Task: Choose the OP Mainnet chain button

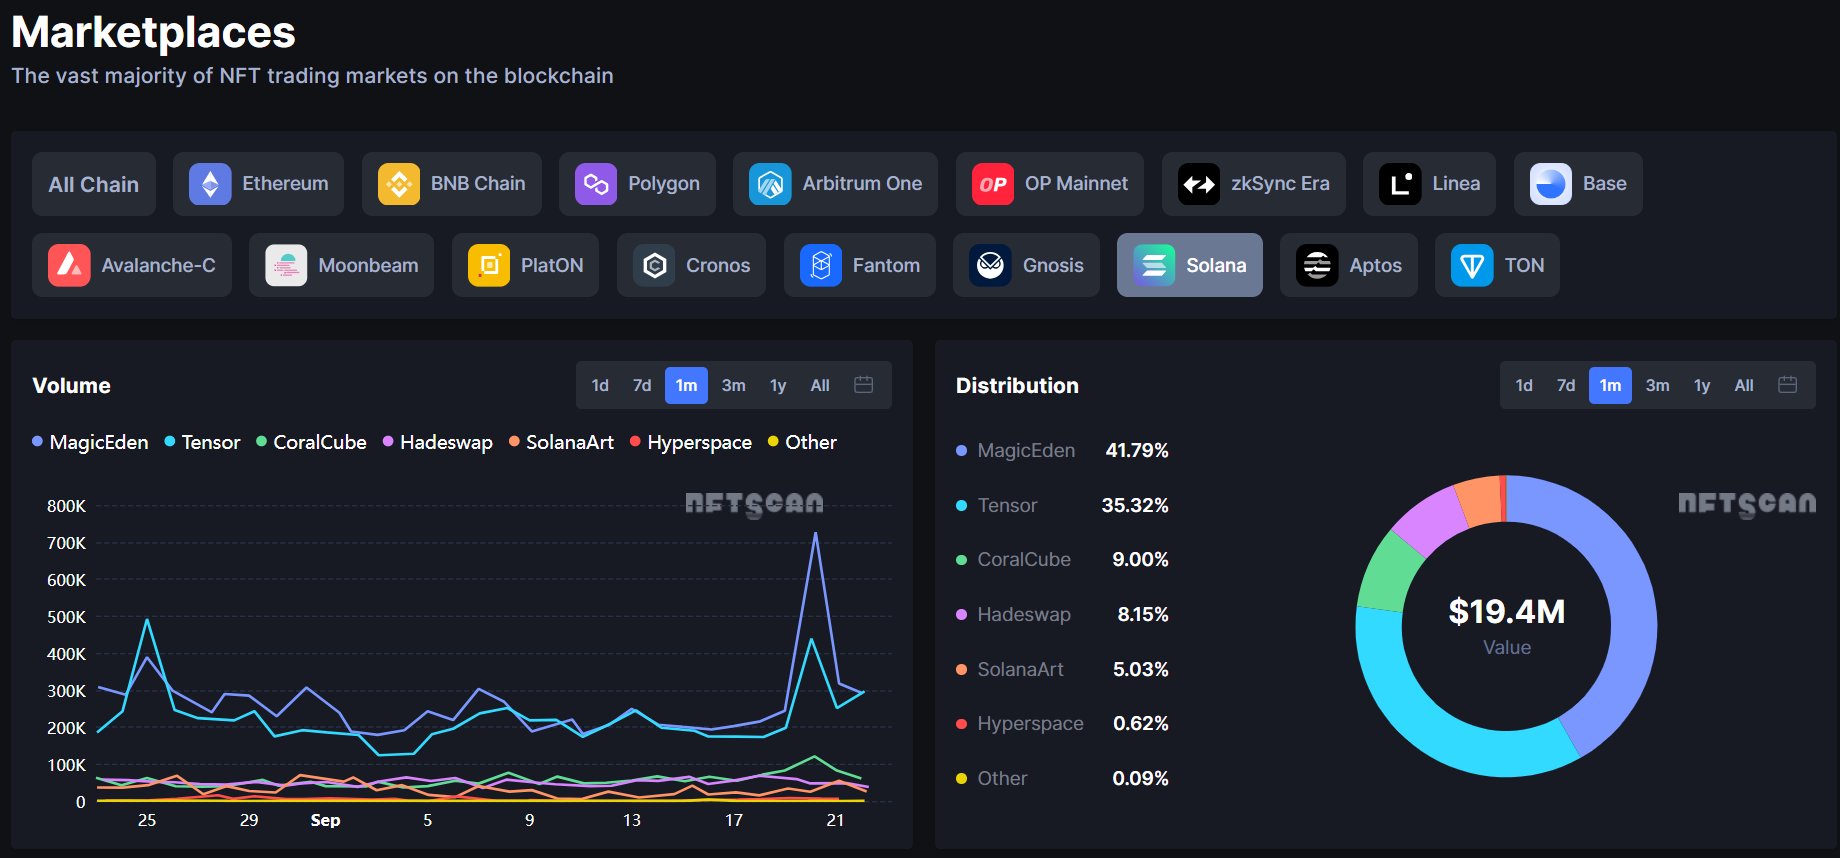Action: [1050, 184]
